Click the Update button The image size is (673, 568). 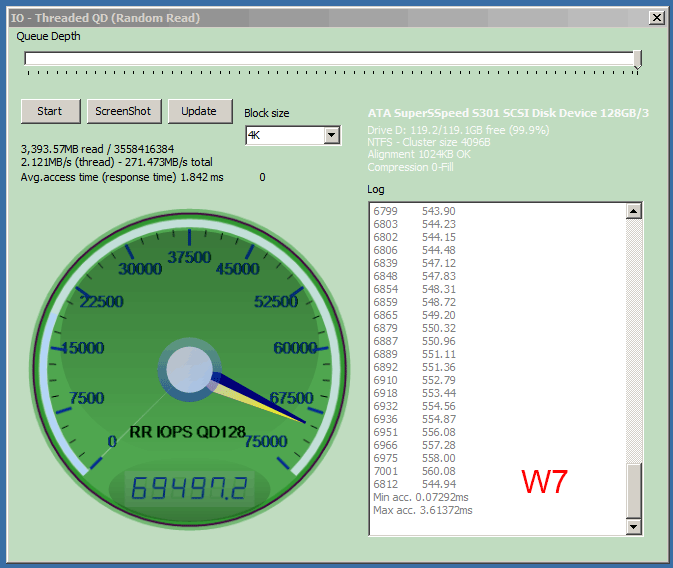pyautogui.click(x=199, y=111)
